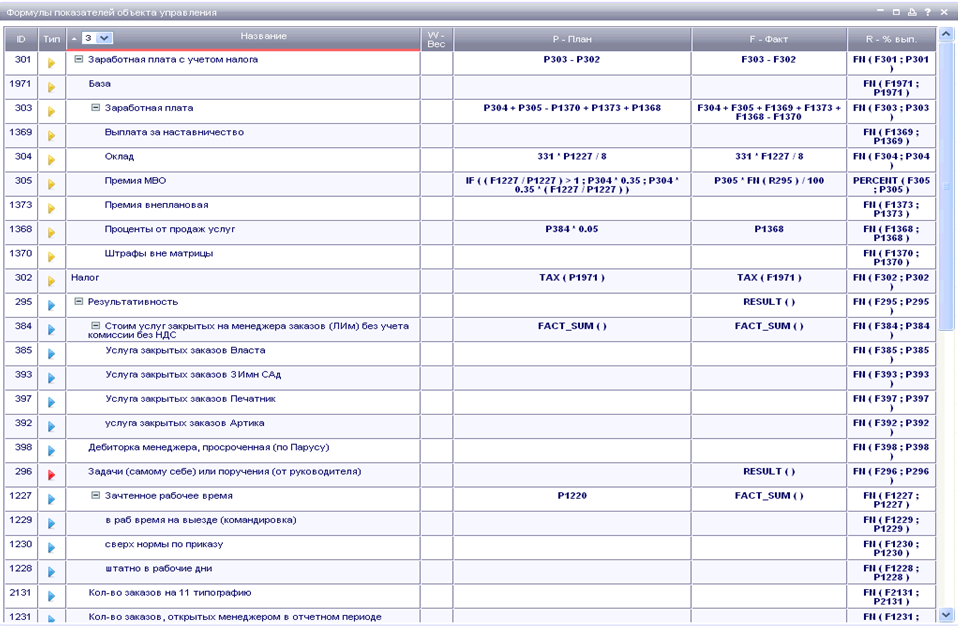Collapse the Стоим услуг закрытых node
This screenshot has height=628, width=958.
click(95, 326)
